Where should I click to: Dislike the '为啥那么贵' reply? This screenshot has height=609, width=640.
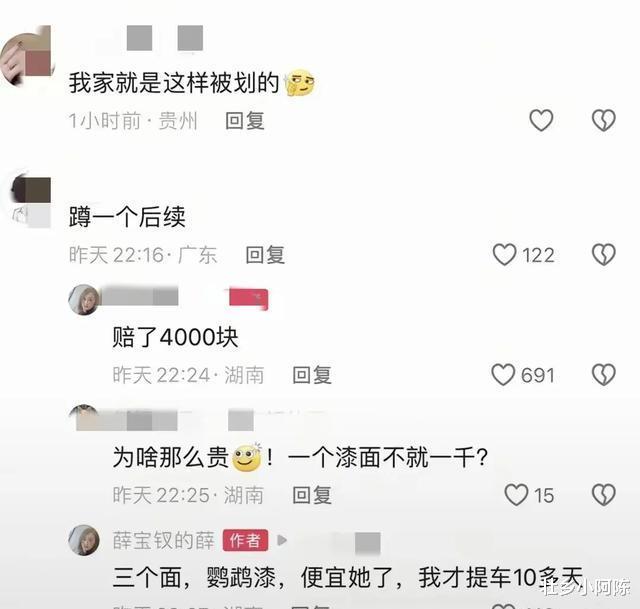coord(604,495)
